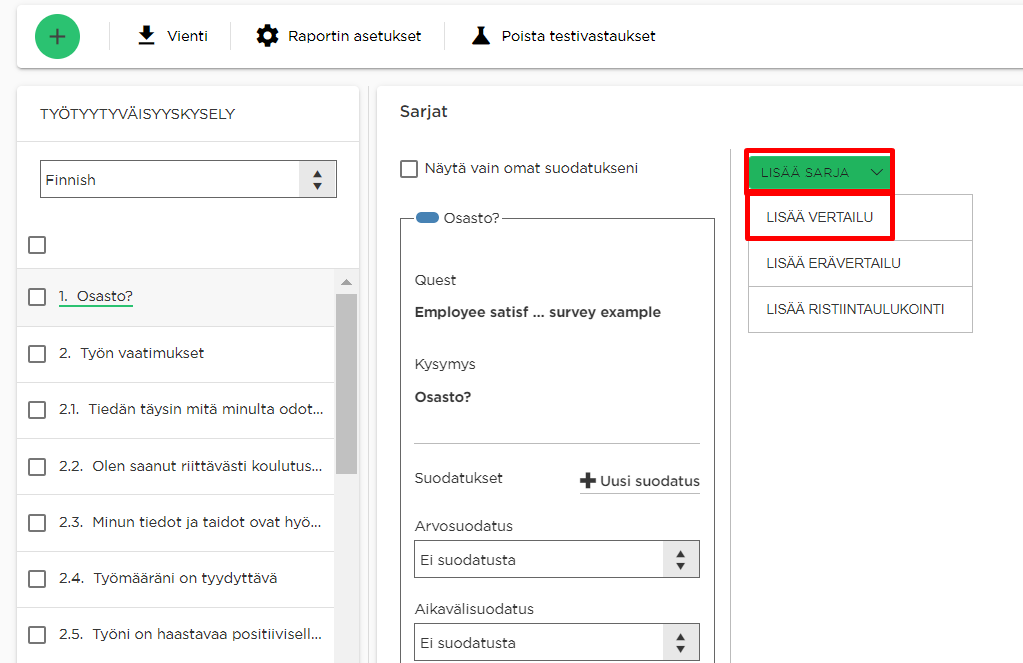This screenshot has height=663, width=1023.
Task: Click the question list scroll-up arrow
Action: (x=346, y=282)
